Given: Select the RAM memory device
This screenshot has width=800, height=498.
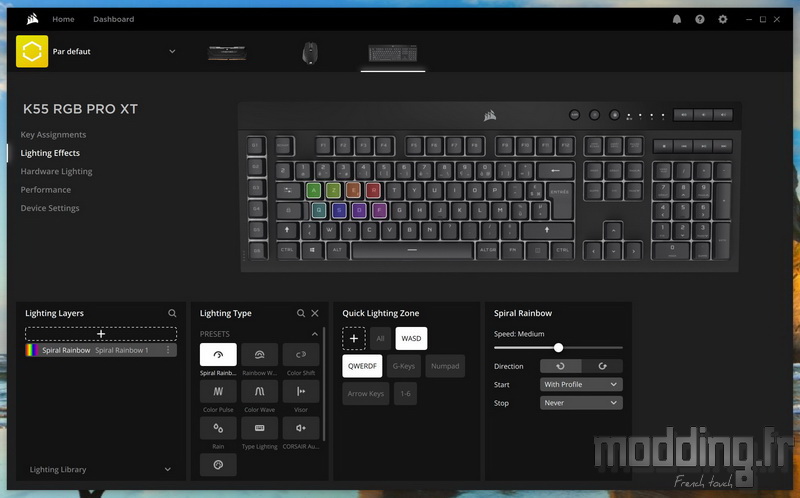Looking at the screenshot, I should click(227, 53).
